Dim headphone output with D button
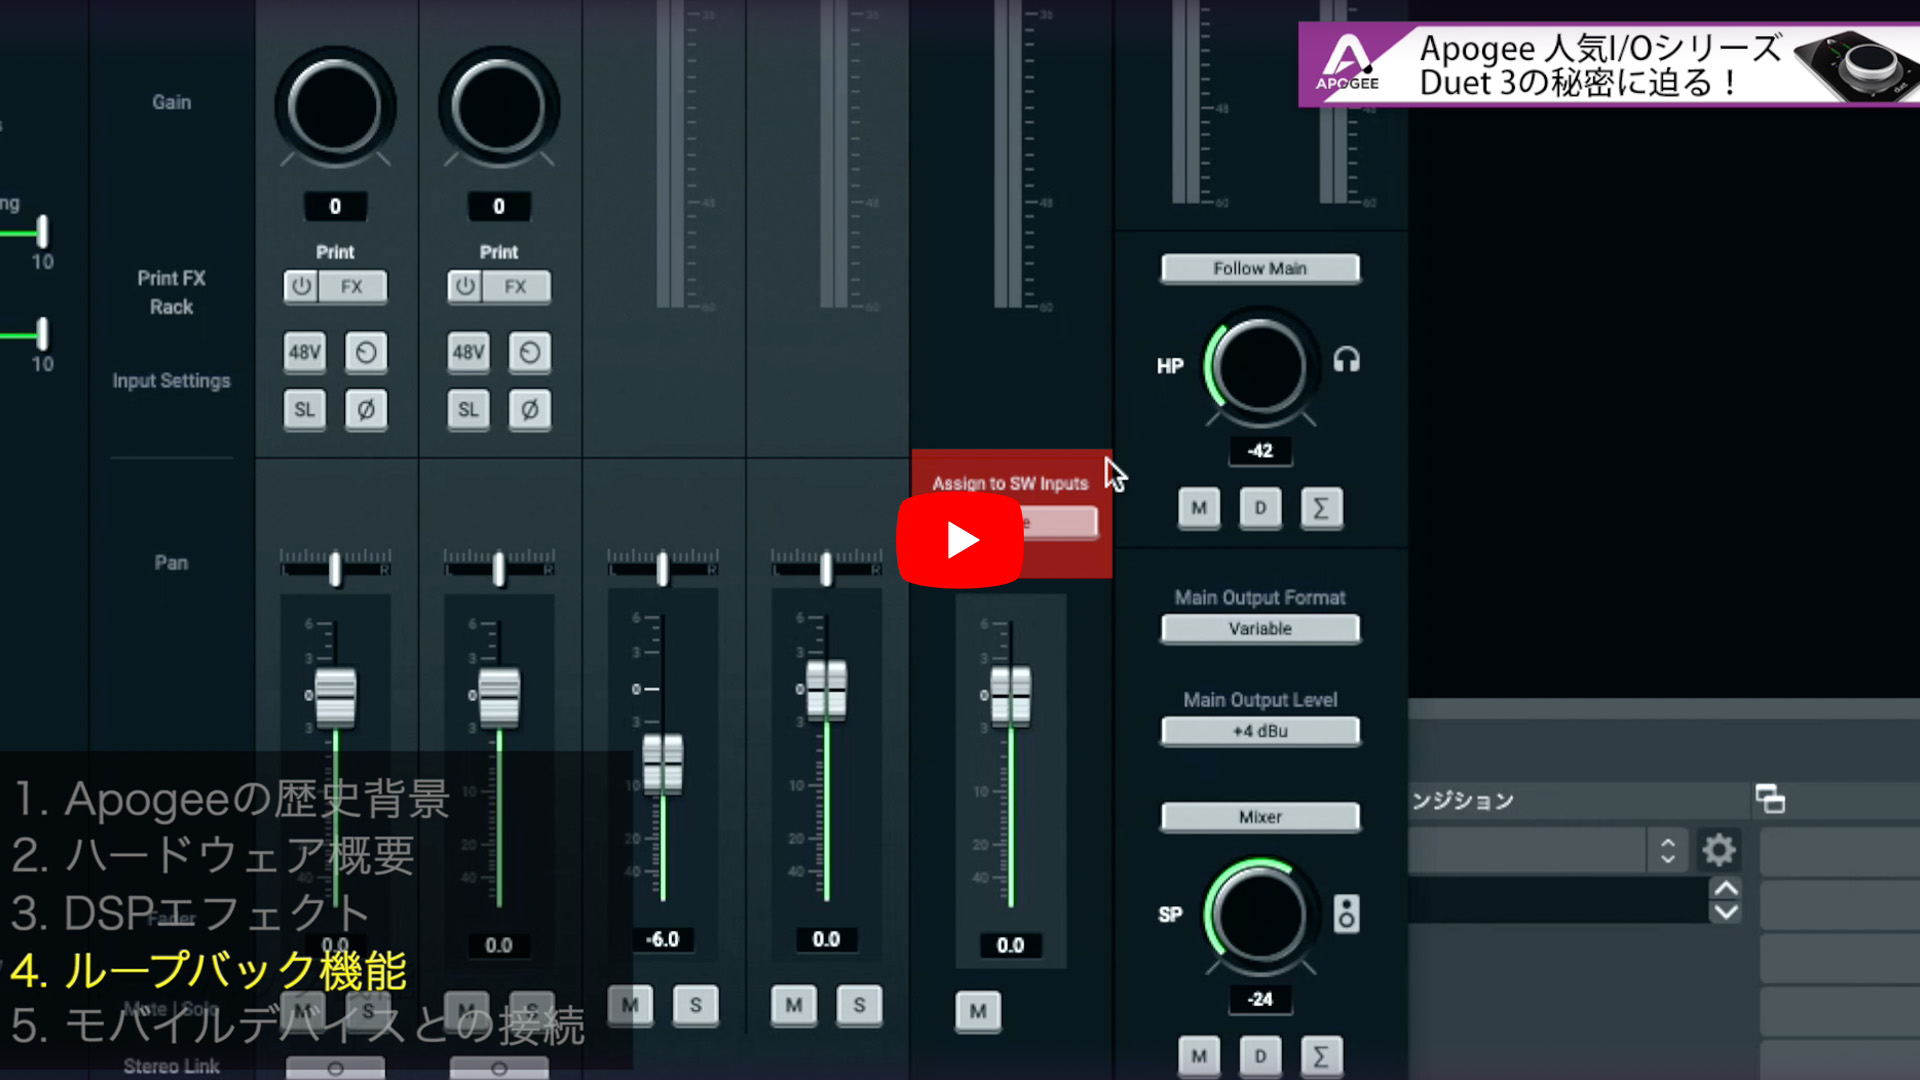Screen dimensions: 1920x1080 pyautogui.click(x=1260, y=508)
